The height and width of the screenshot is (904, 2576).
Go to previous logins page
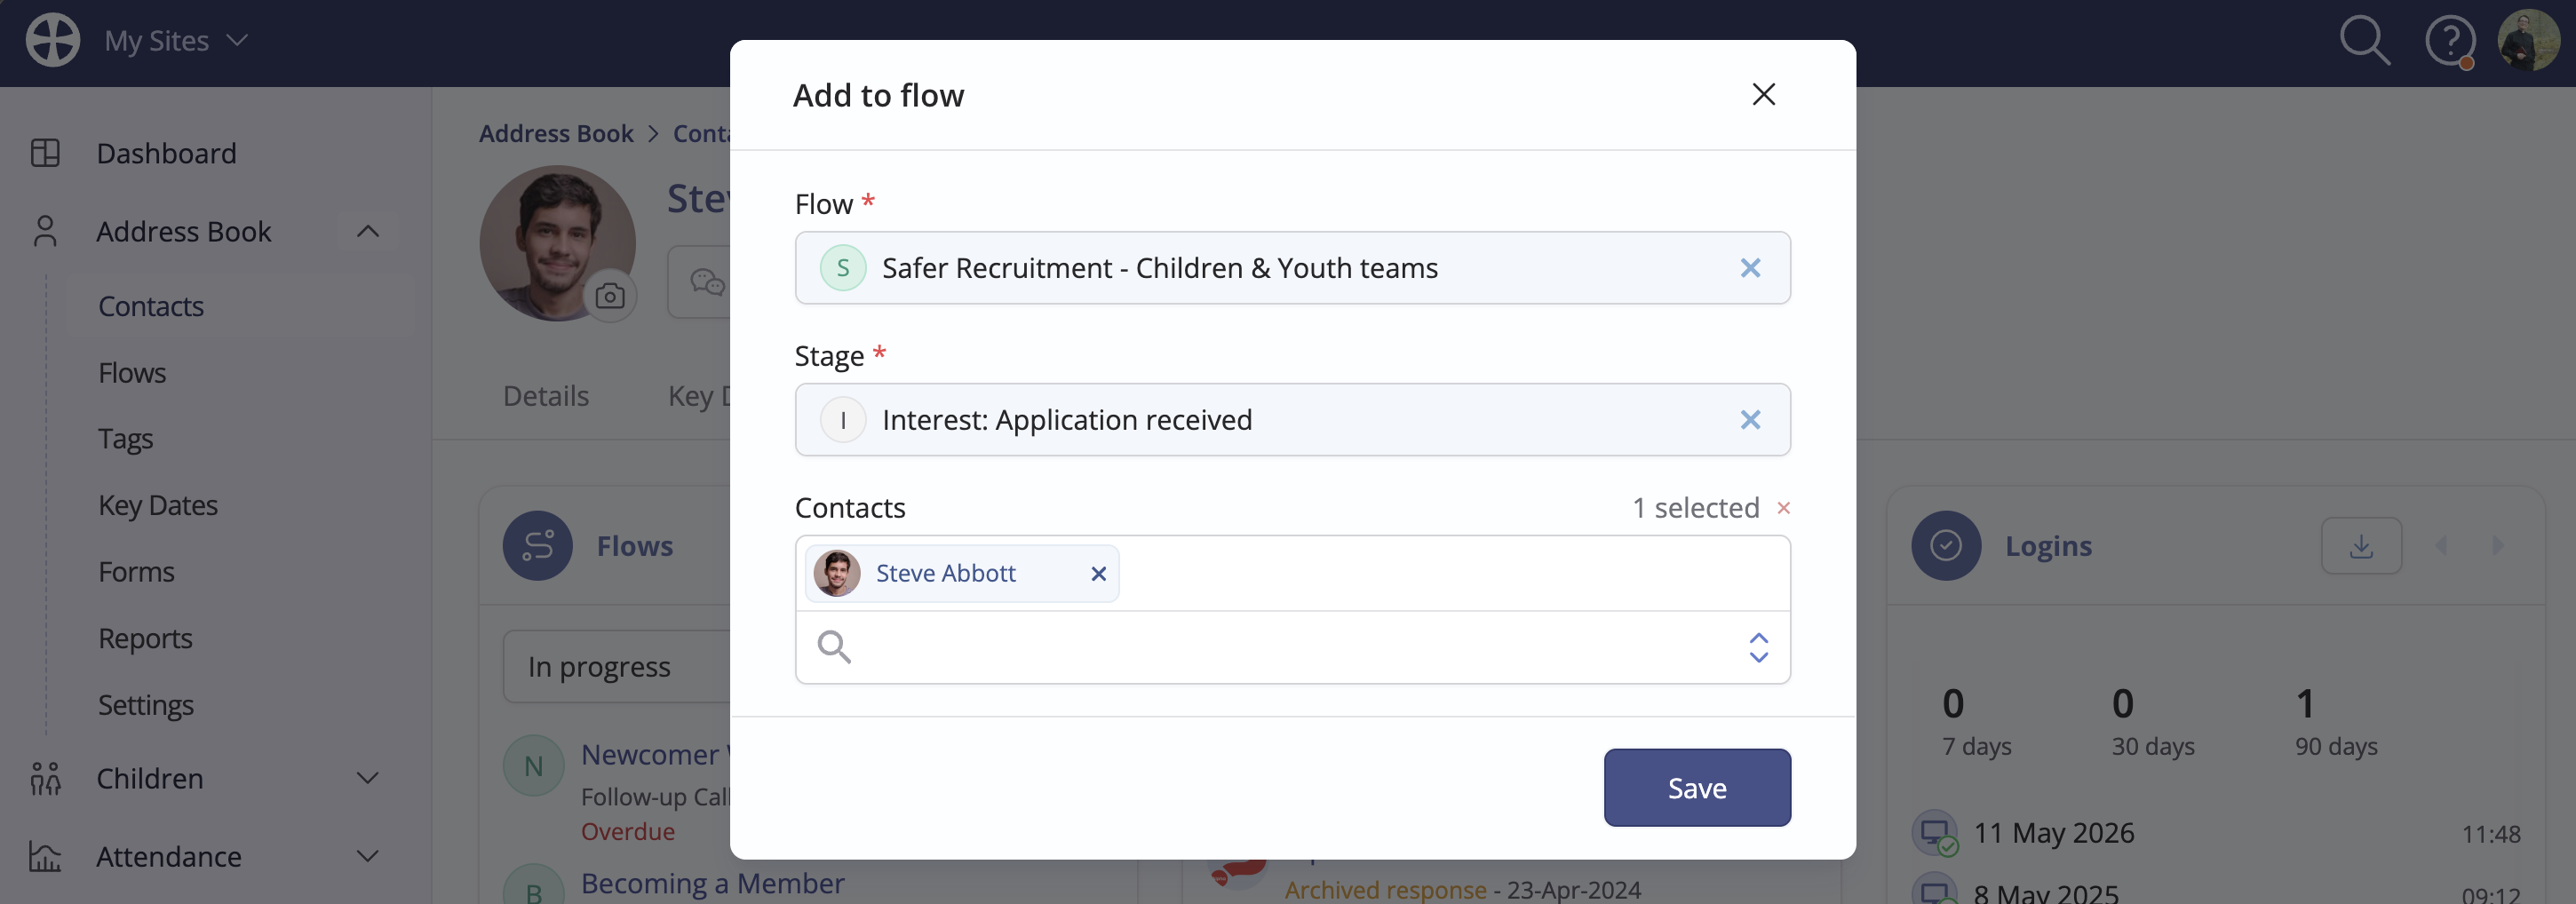(2441, 546)
